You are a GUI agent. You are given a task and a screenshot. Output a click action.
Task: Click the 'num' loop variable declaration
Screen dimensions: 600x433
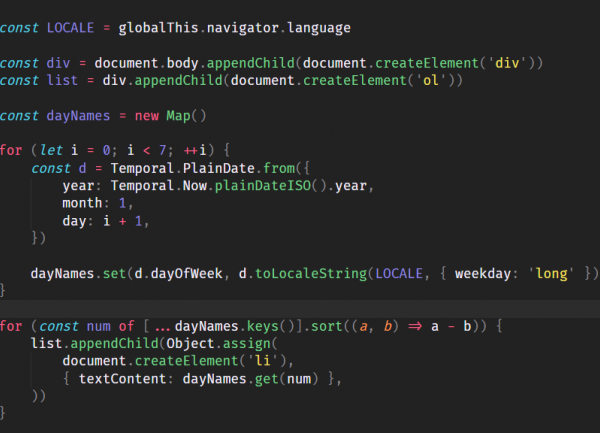(98, 327)
